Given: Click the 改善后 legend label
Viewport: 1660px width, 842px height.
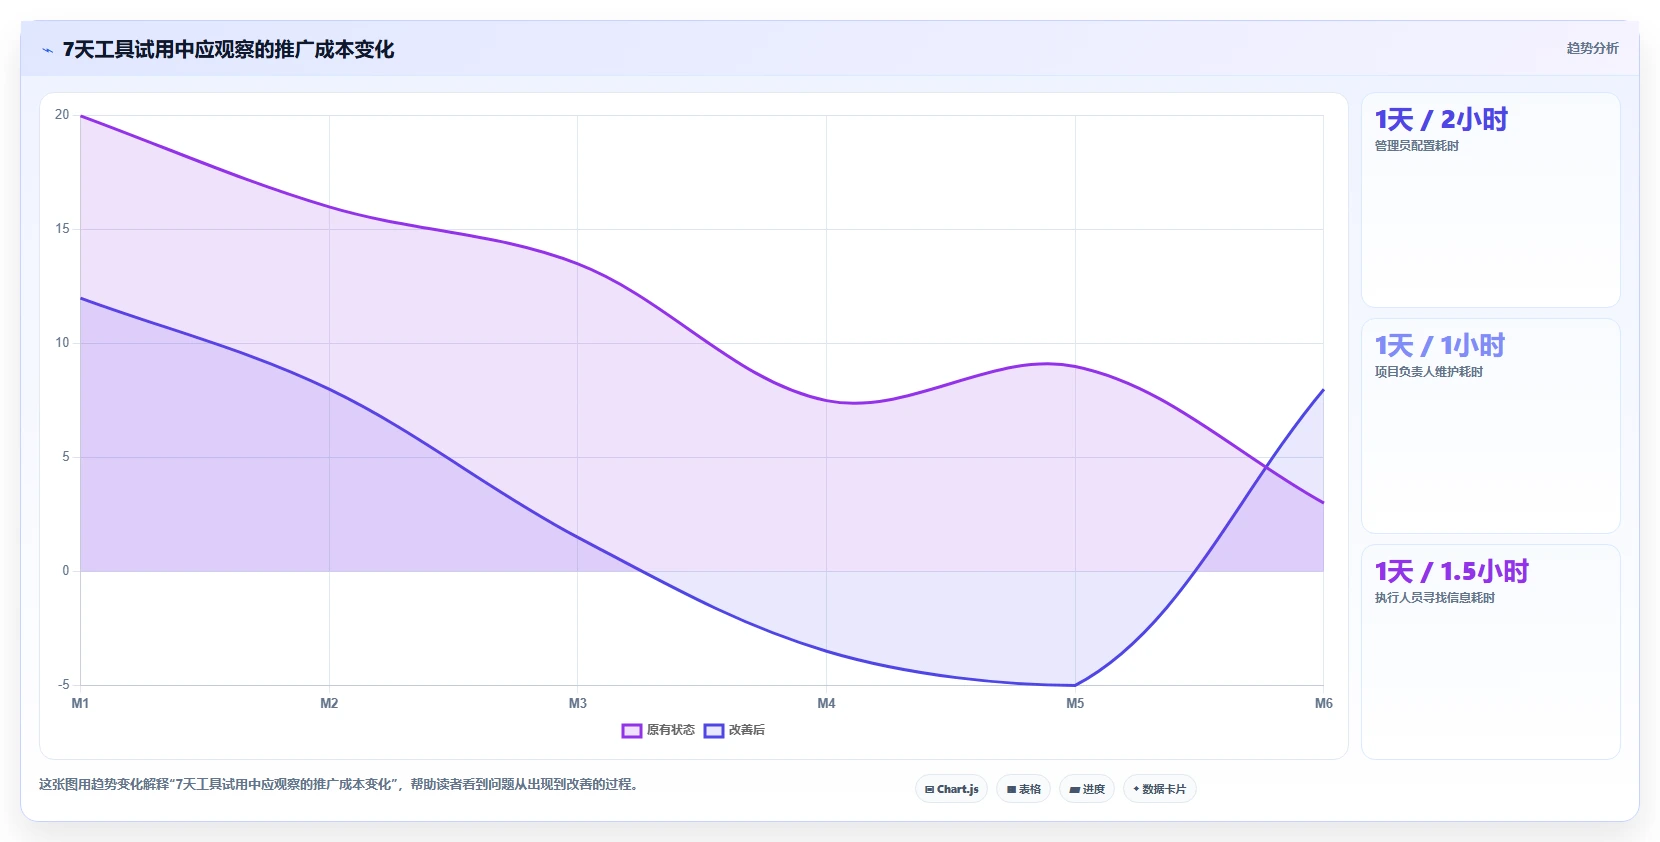Looking at the screenshot, I should (x=746, y=730).
